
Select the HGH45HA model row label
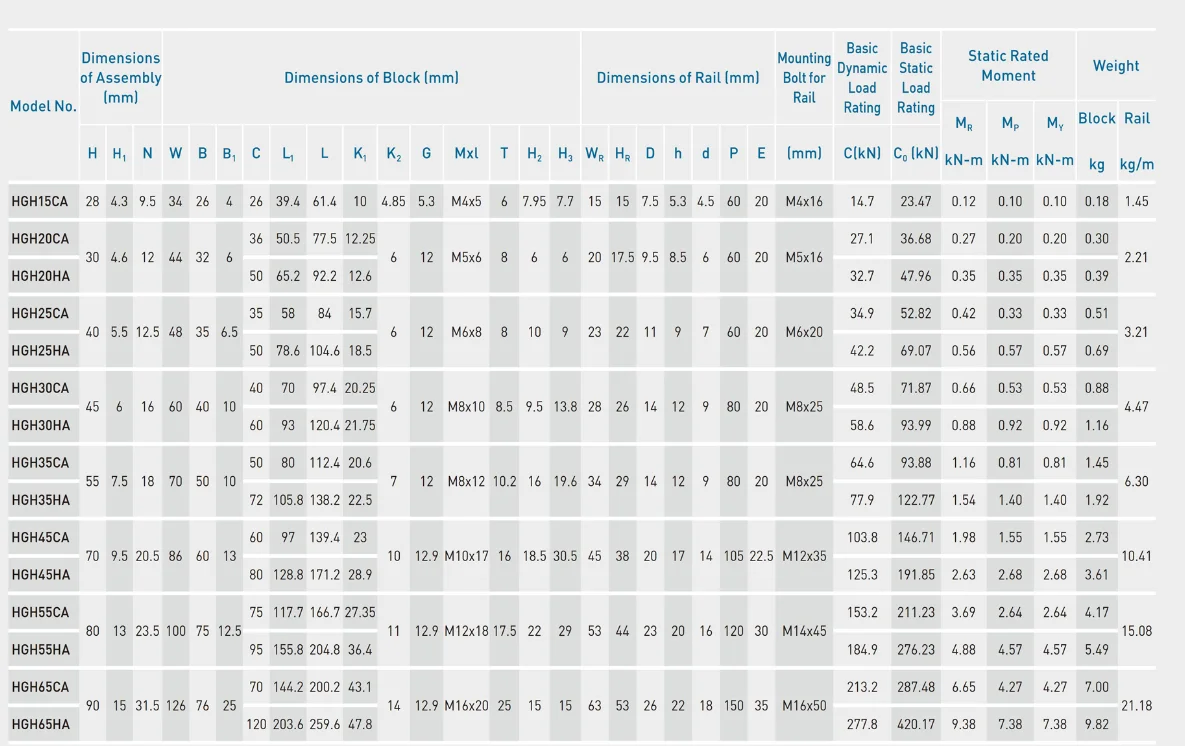(x=40, y=574)
